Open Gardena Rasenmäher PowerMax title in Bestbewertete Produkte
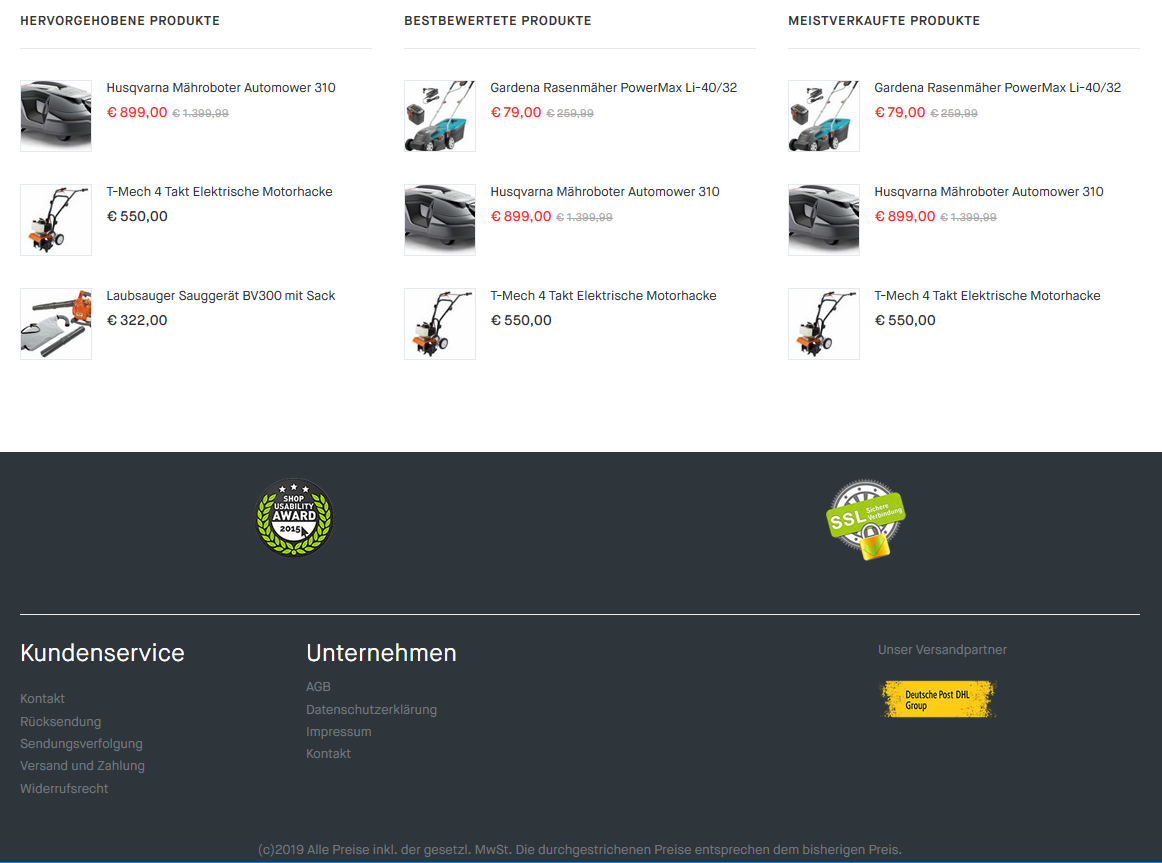Viewport: 1162px width, 863px height. [614, 87]
